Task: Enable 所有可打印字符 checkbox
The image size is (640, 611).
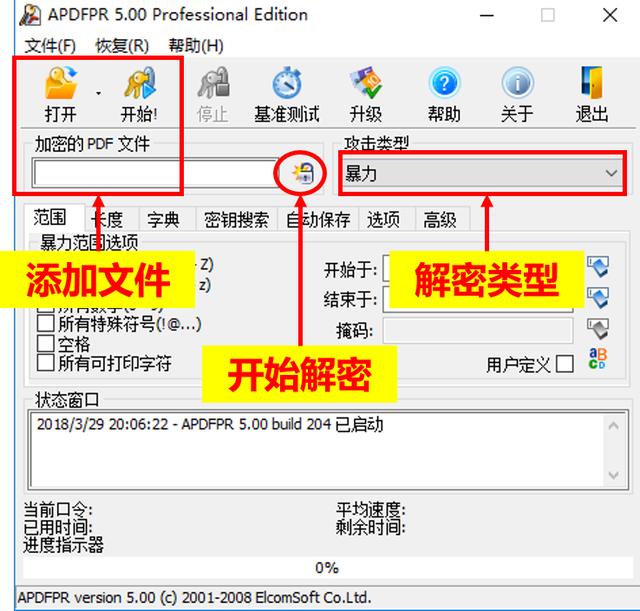Action: click(x=45, y=363)
